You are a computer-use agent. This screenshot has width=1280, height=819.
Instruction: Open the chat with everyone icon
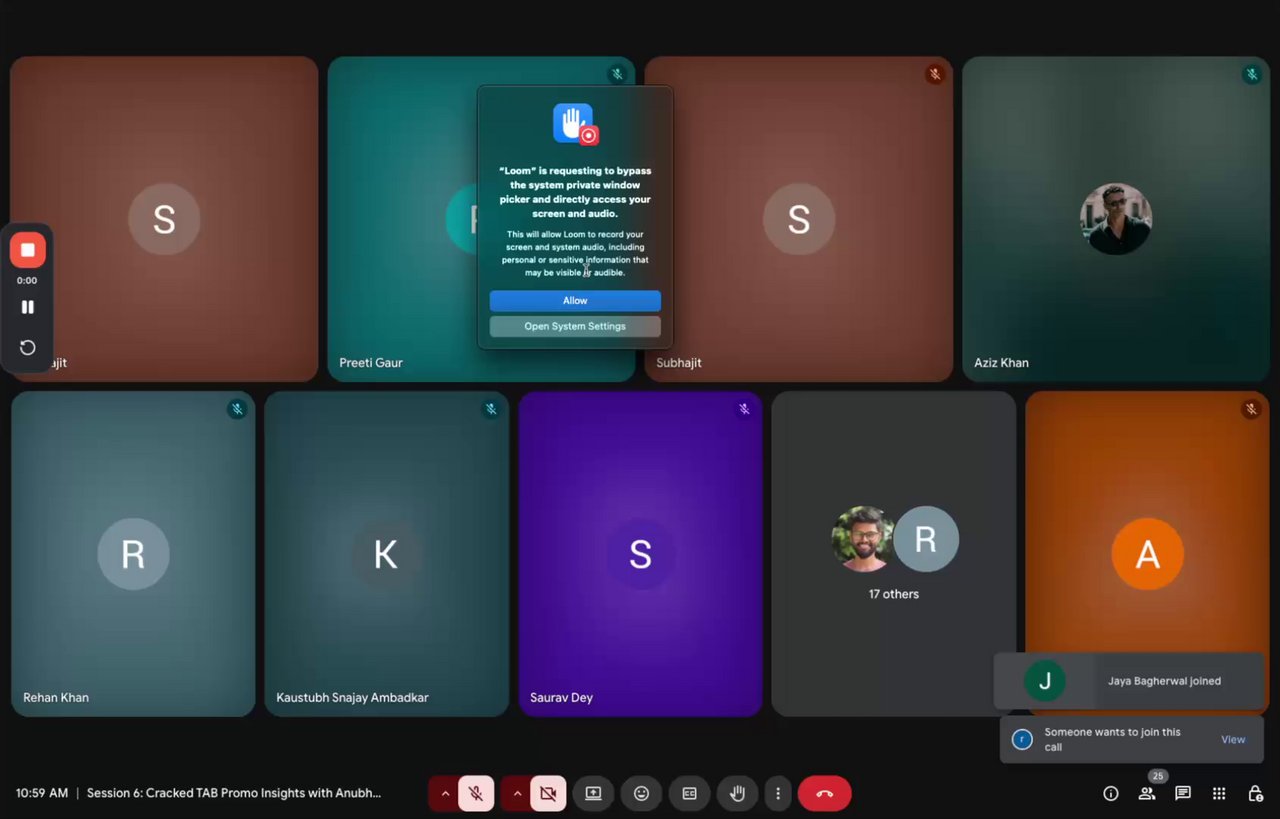coord(1183,793)
